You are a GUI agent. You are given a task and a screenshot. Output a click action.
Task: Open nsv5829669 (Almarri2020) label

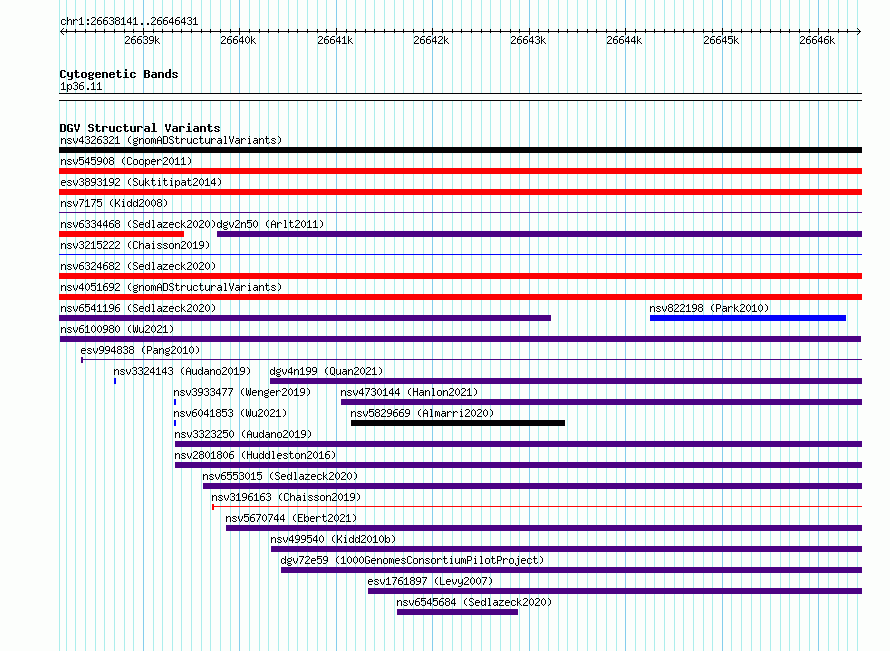click(x=422, y=413)
